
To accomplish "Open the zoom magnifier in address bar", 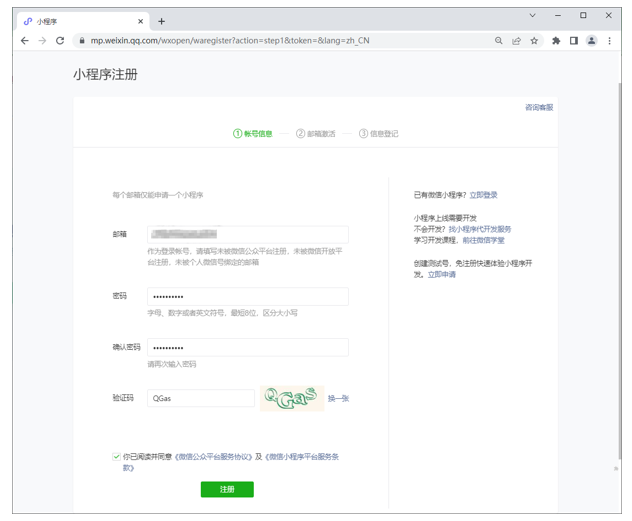I will (x=499, y=41).
